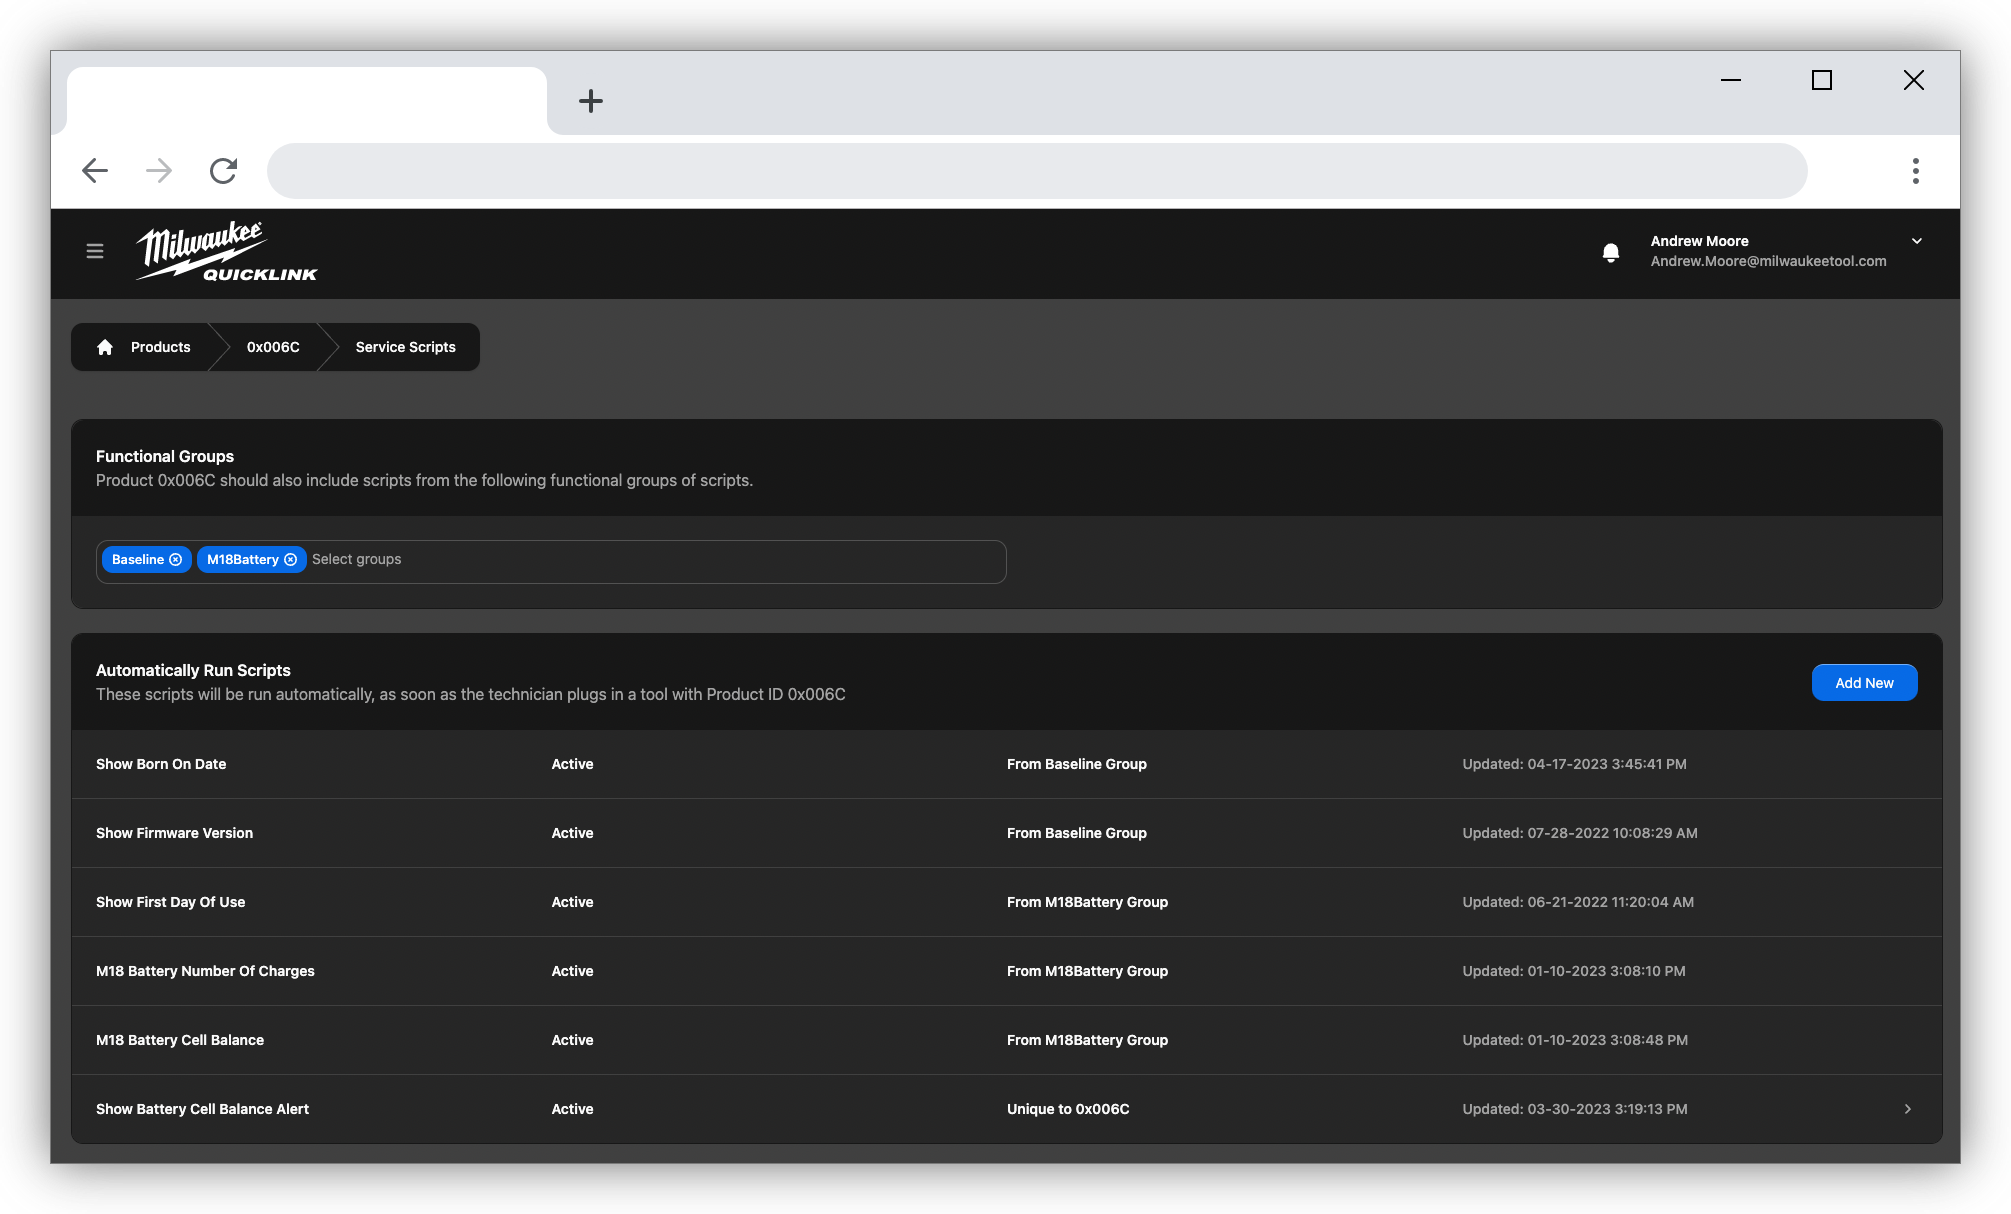Minimize the browser window
Viewport: 2011px width, 1214px height.
tap(1730, 80)
